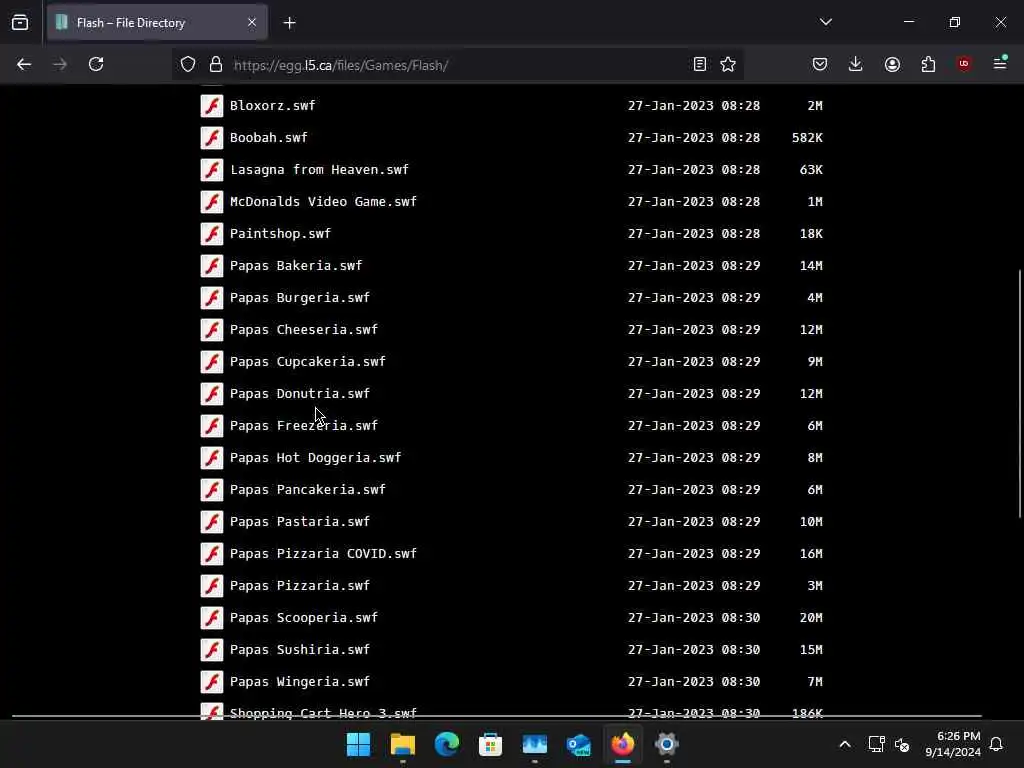
Task: Close the Flash – File Directory tab
Action: [x=252, y=23]
